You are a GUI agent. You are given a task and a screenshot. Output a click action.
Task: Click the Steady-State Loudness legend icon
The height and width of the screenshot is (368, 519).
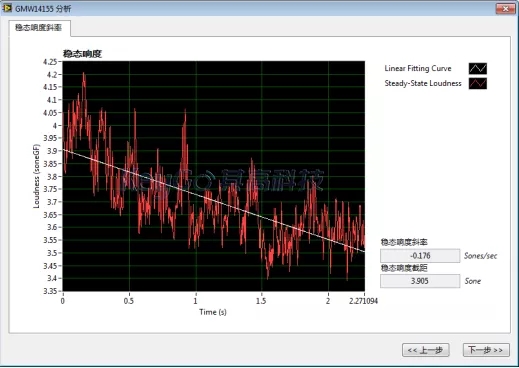(x=478, y=83)
